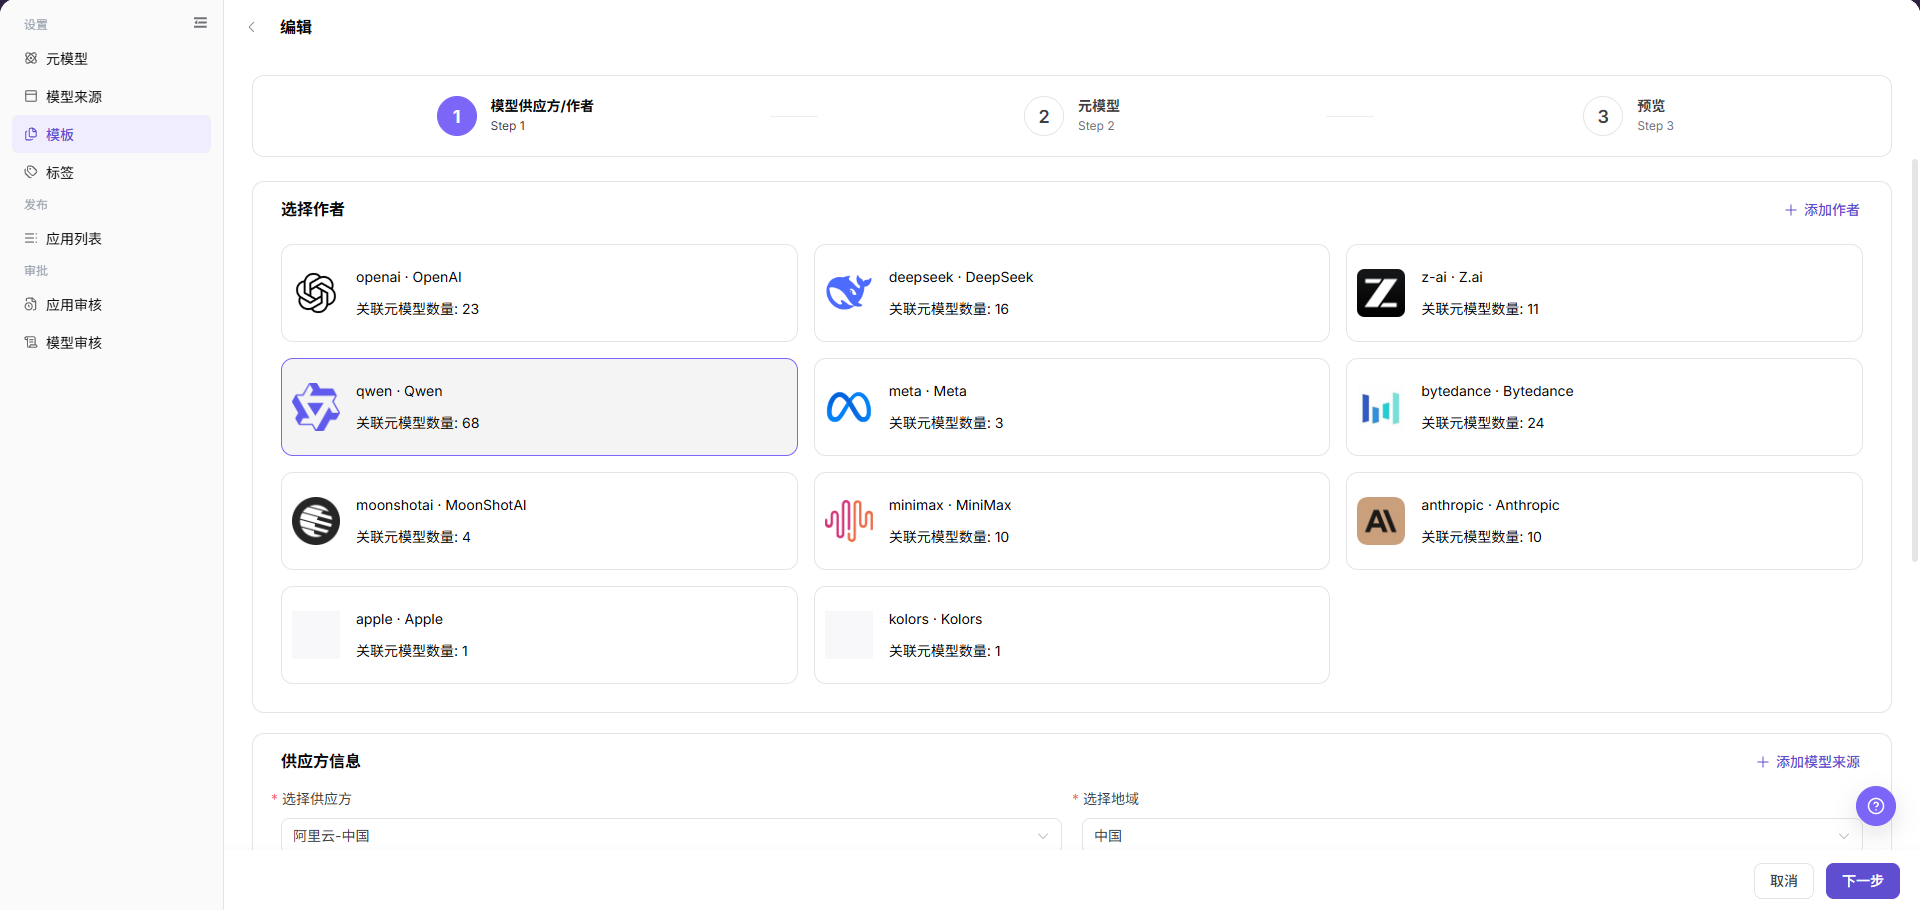Open the help question-mark button
Image resolution: width=1920 pixels, height=910 pixels.
(x=1876, y=805)
